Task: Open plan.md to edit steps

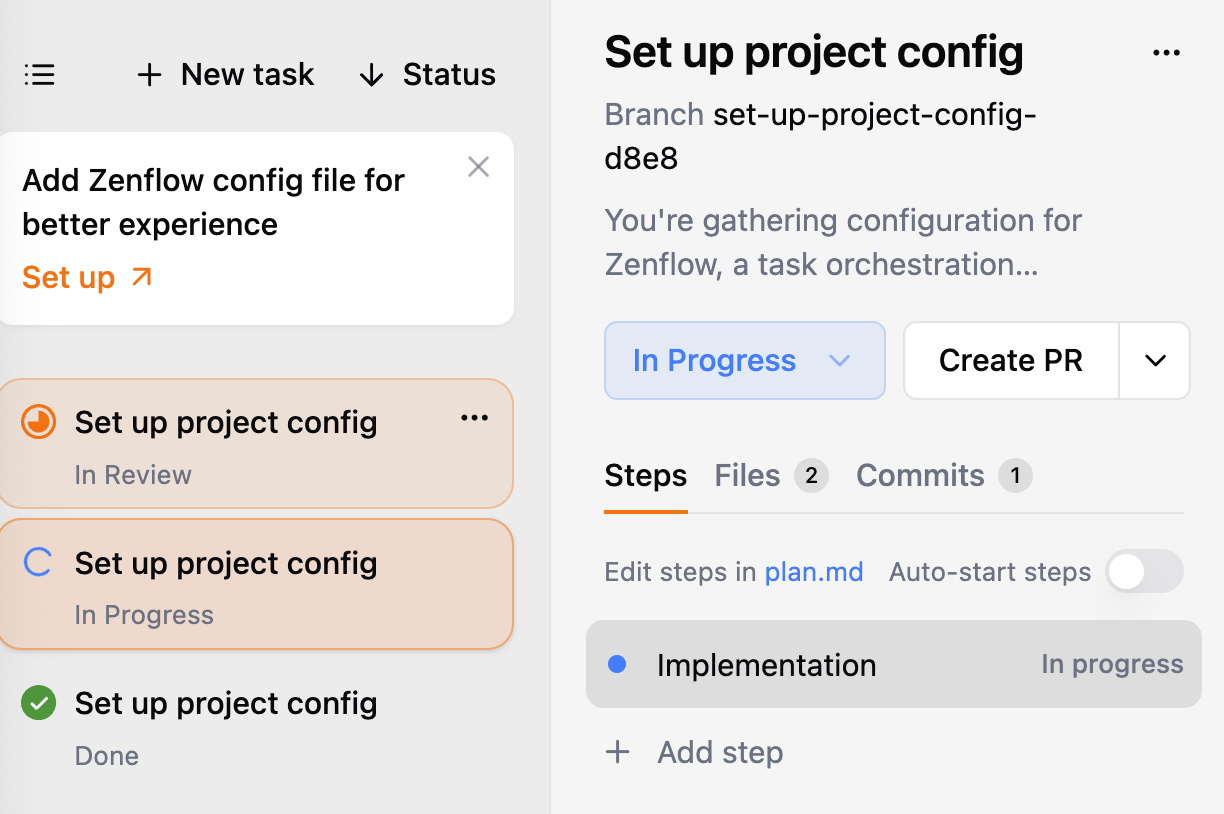Action: click(814, 571)
